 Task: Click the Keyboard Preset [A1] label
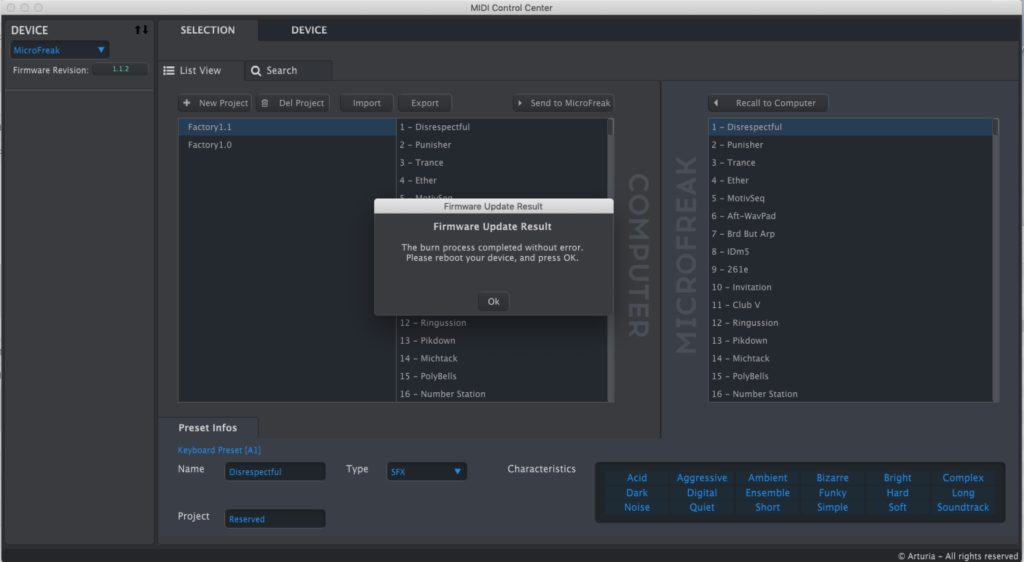click(219, 450)
